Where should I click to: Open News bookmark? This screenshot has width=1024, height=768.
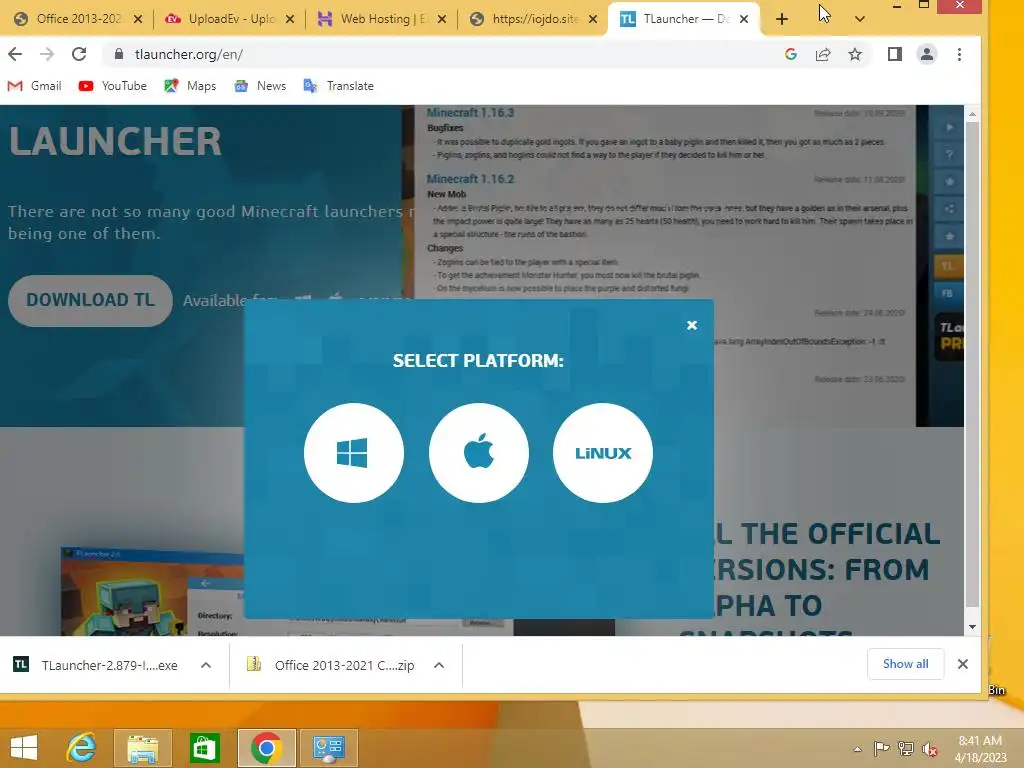point(260,86)
